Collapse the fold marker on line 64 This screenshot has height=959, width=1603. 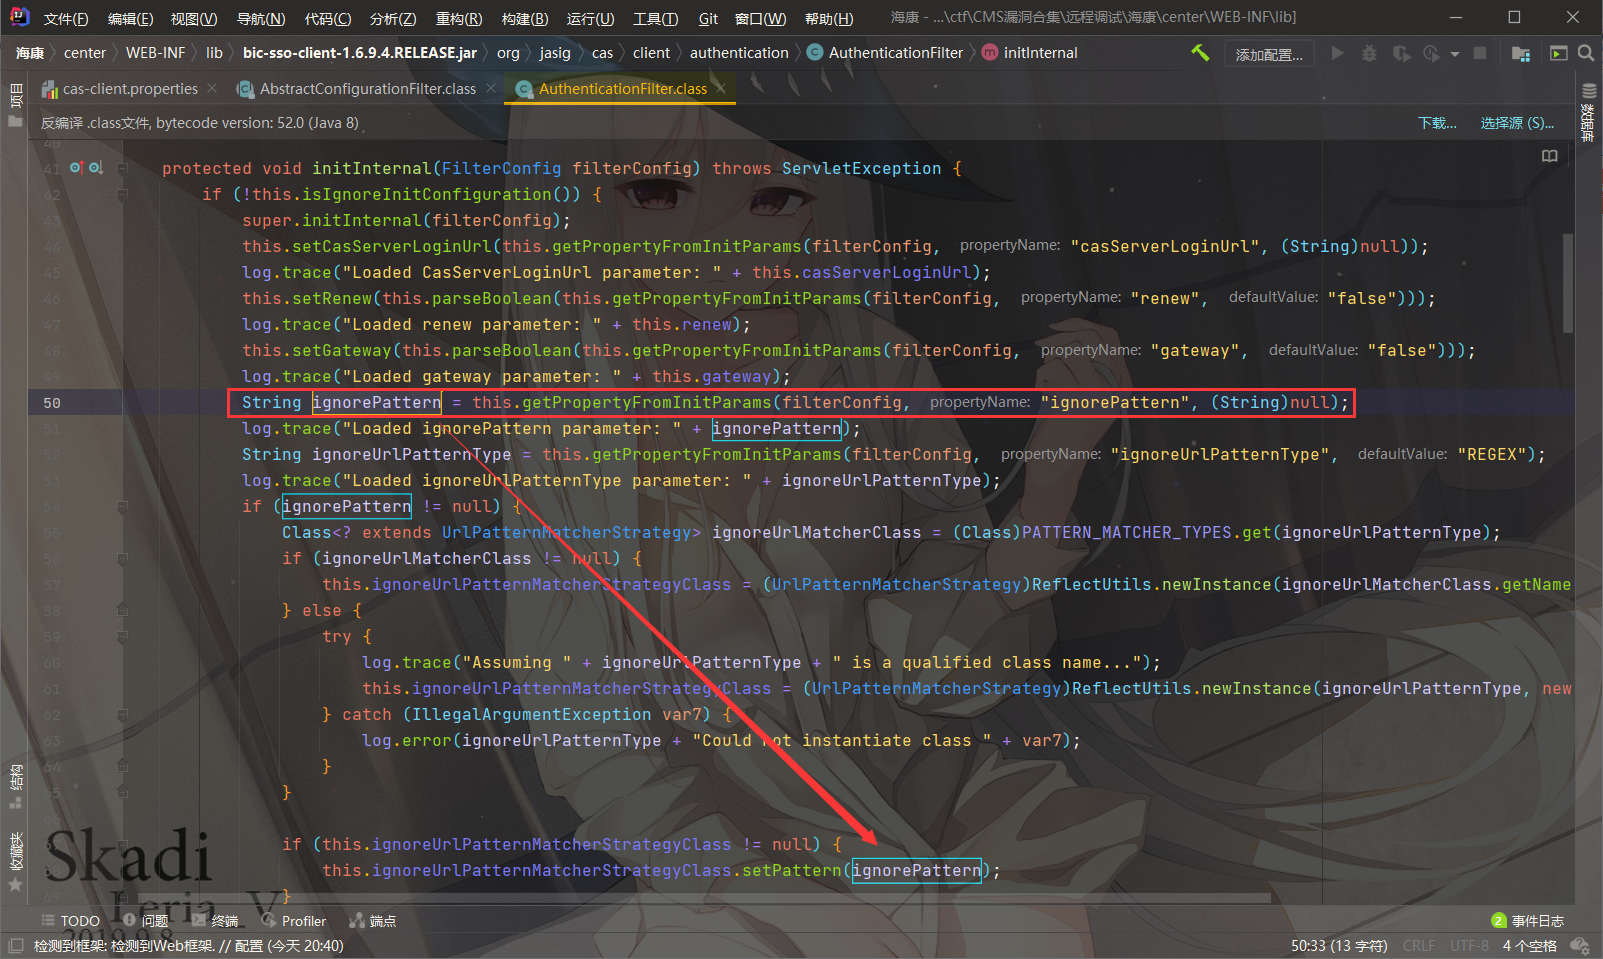click(x=122, y=766)
